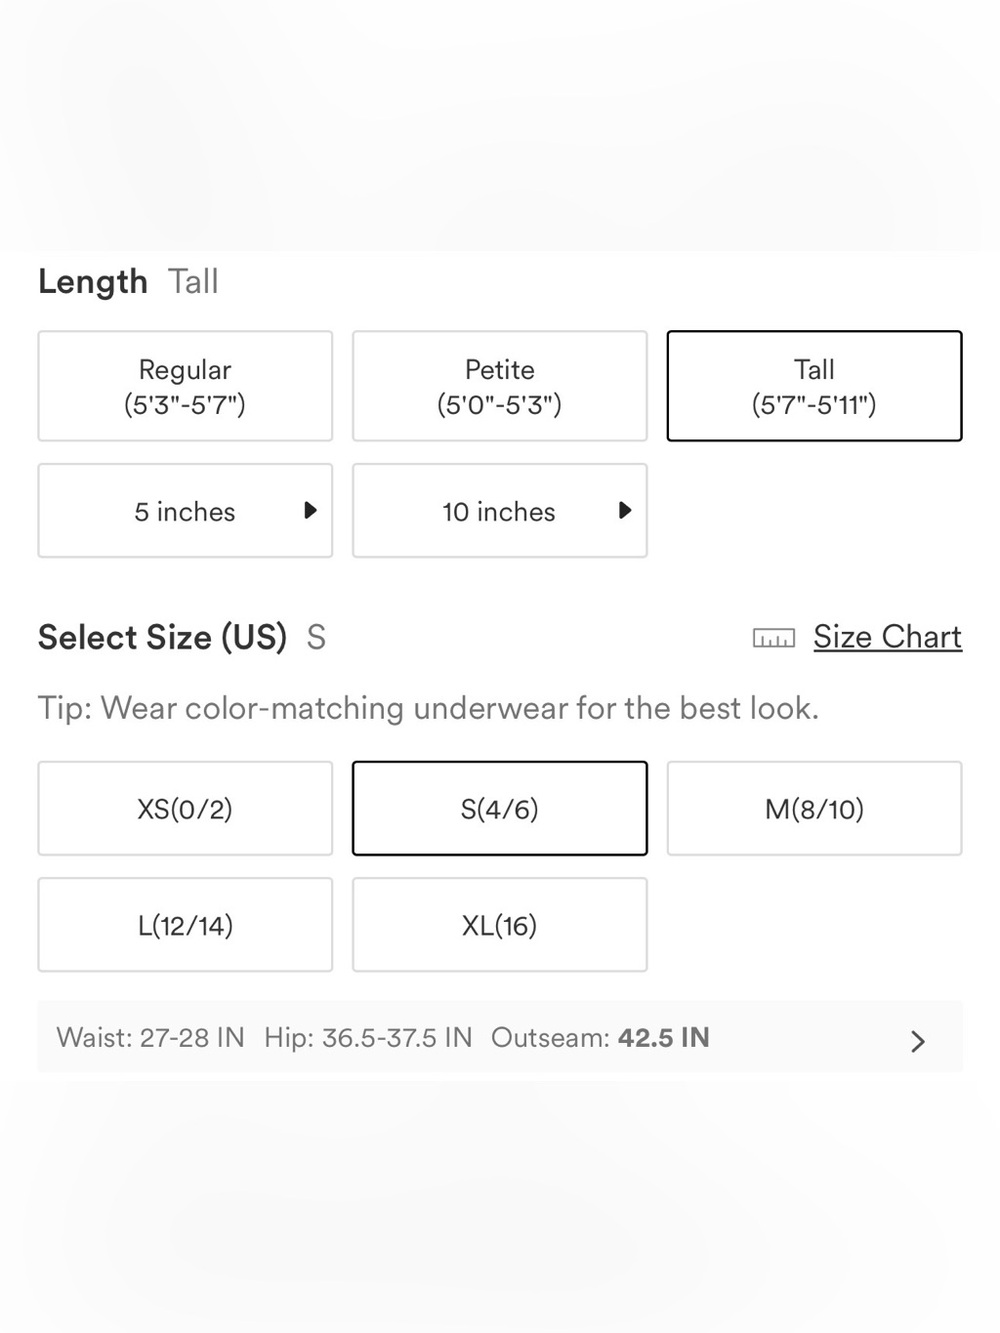
Task: Click the triangle arrow on 5 inches
Action: pos(310,510)
